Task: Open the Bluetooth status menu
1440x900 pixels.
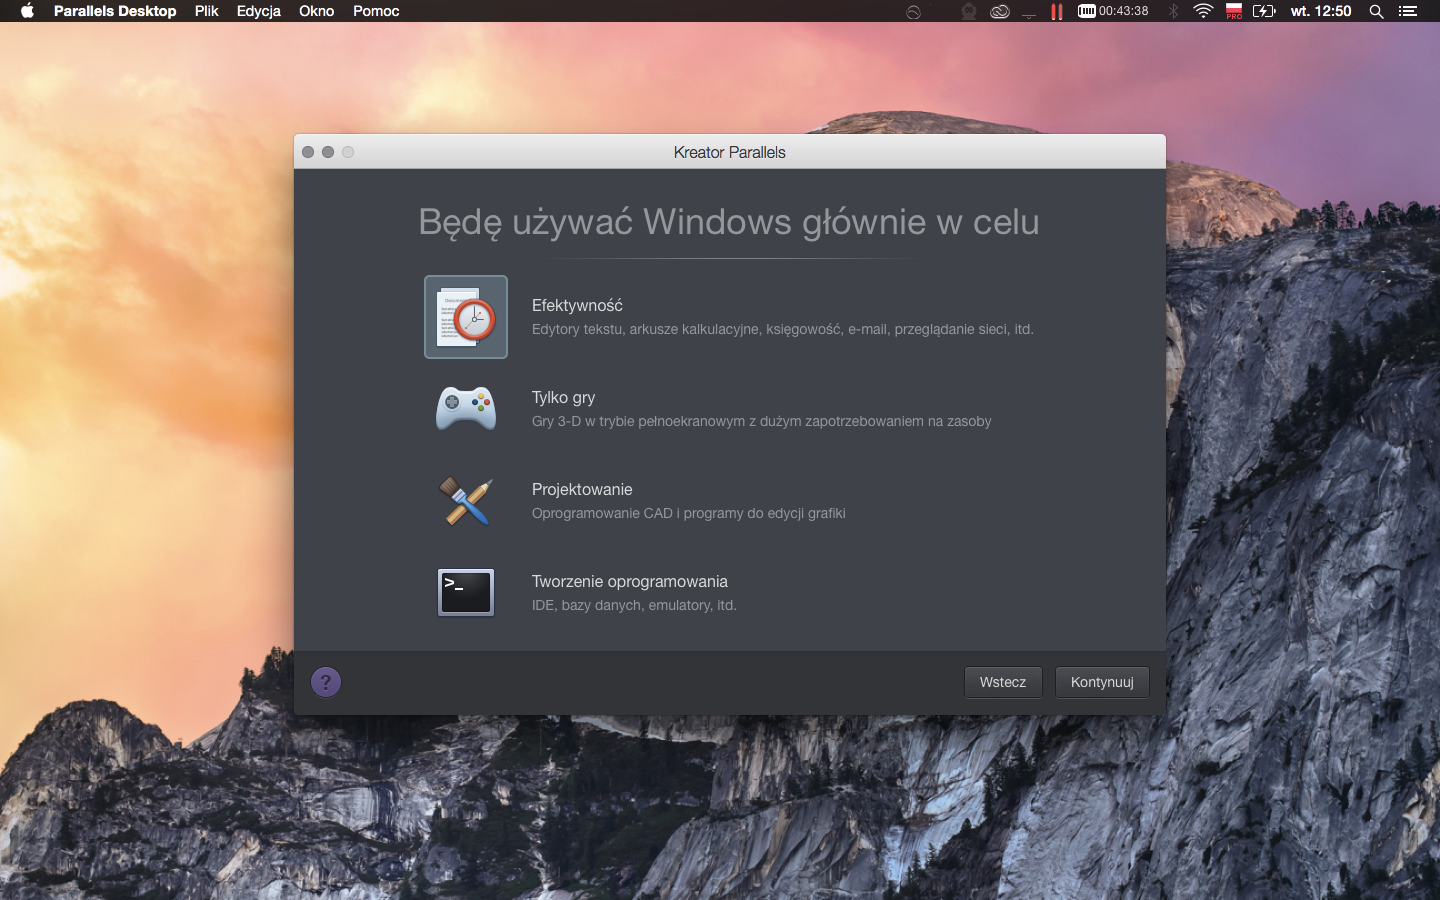Action: pyautogui.click(x=1174, y=11)
